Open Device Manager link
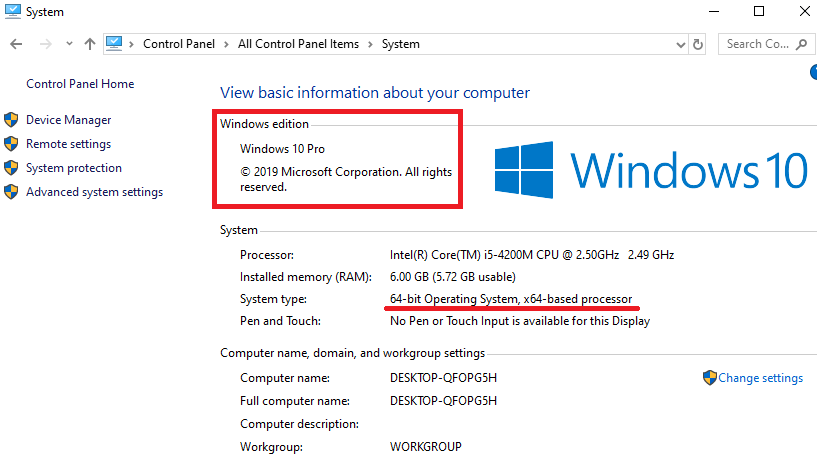817x463 pixels. [69, 120]
